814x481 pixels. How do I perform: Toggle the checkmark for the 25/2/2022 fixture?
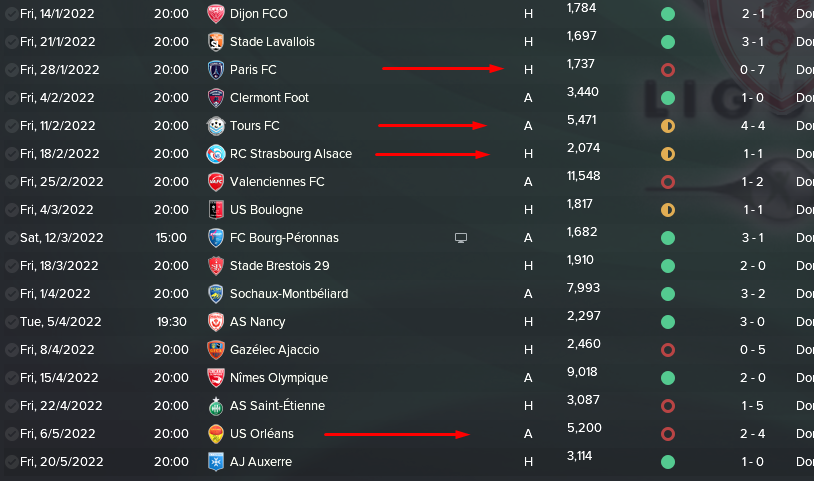[11, 182]
